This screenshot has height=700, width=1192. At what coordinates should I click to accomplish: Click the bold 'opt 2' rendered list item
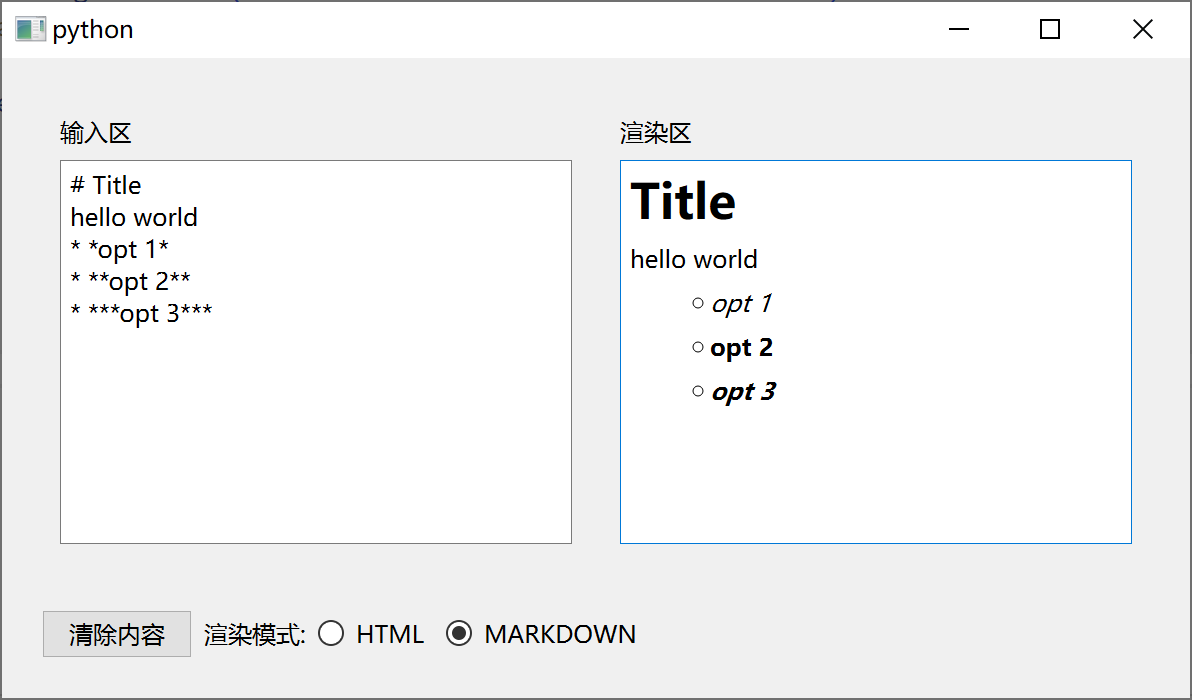click(741, 348)
